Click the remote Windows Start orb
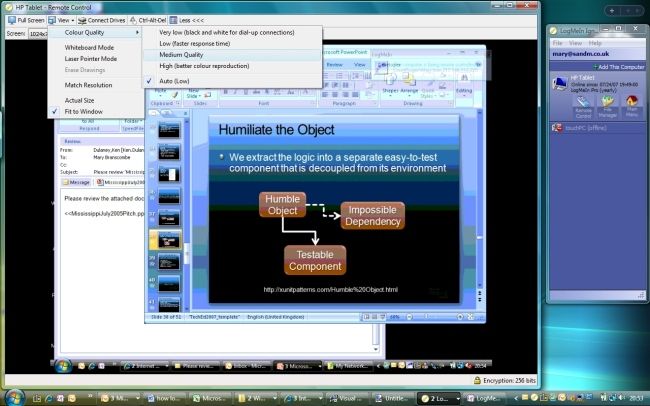Image resolution: width=650 pixels, height=406 pixels. (x=63, y=366)
